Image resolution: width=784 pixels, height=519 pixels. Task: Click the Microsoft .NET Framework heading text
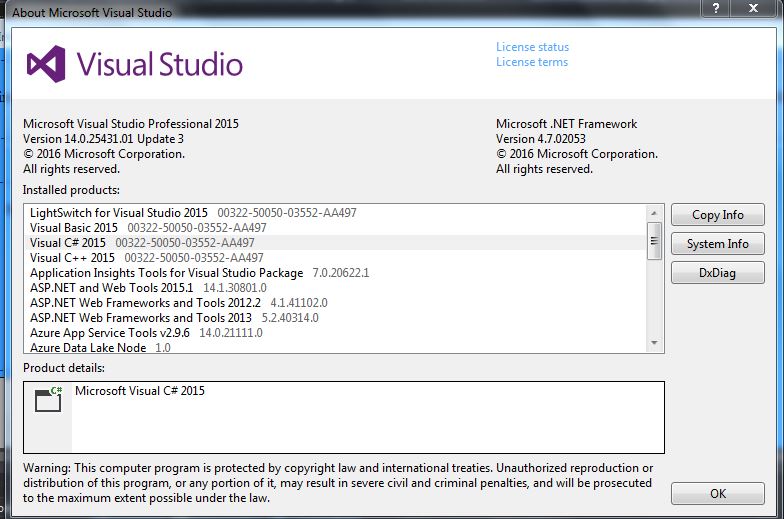coord(566,124)
